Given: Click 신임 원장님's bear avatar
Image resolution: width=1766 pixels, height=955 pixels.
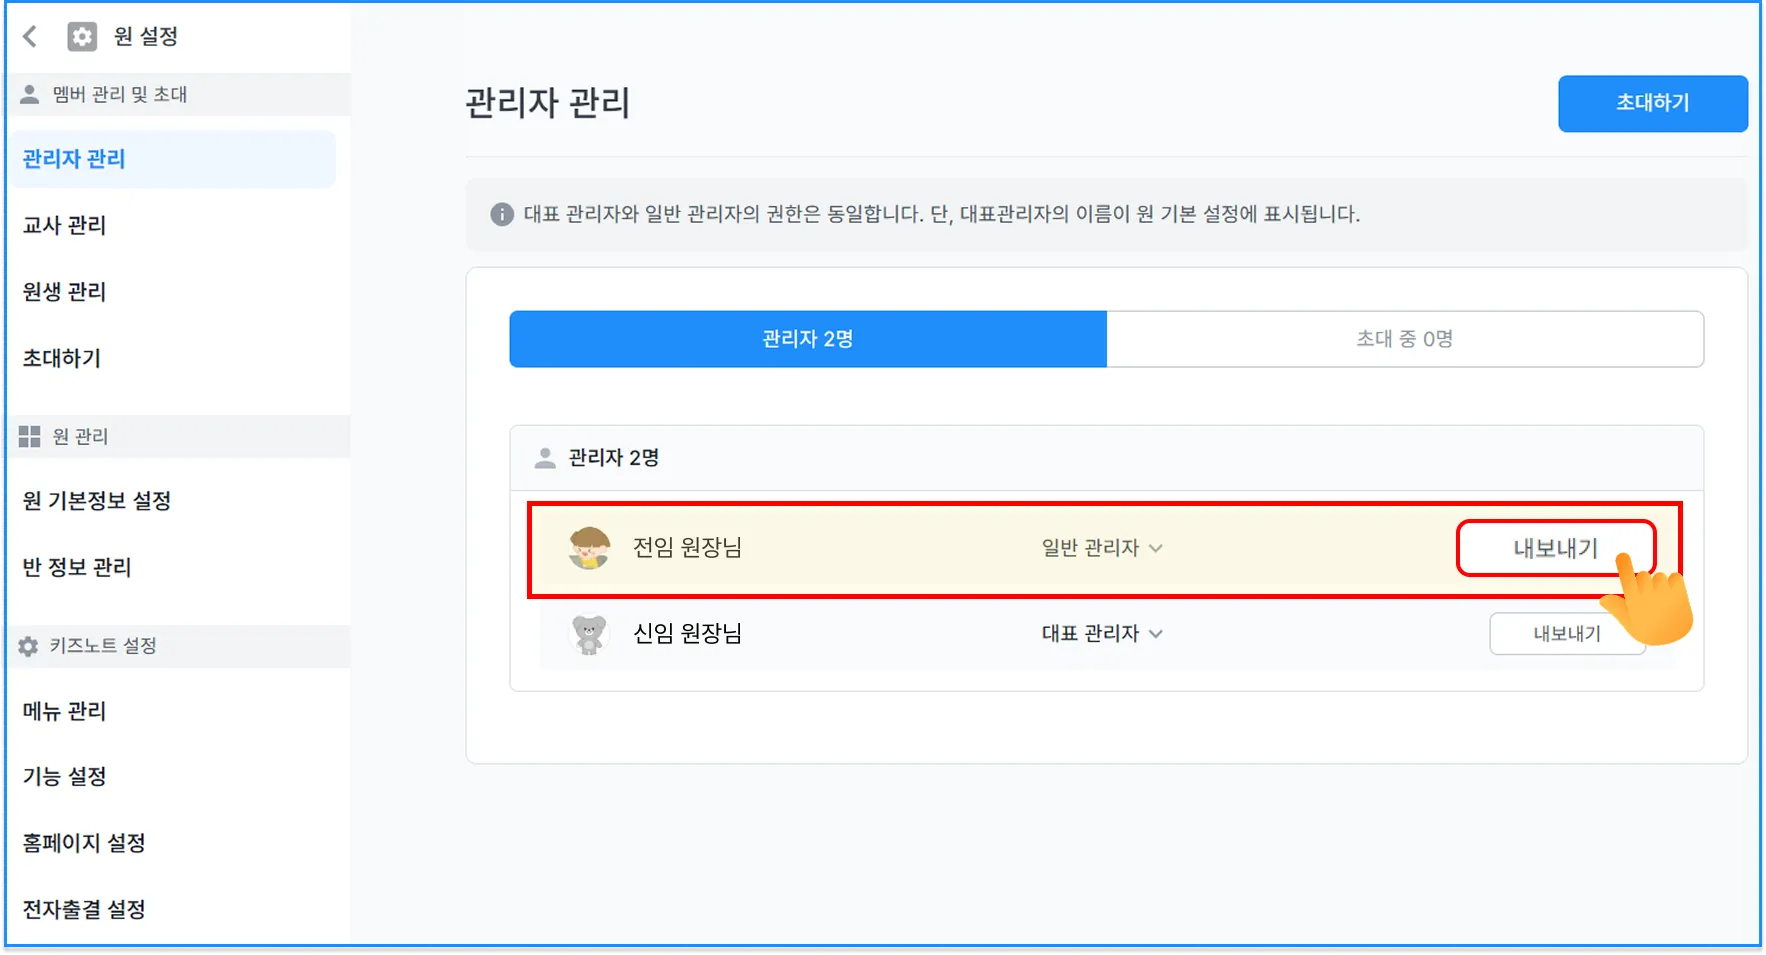Looking at the screenshot, I should point(589,634).
